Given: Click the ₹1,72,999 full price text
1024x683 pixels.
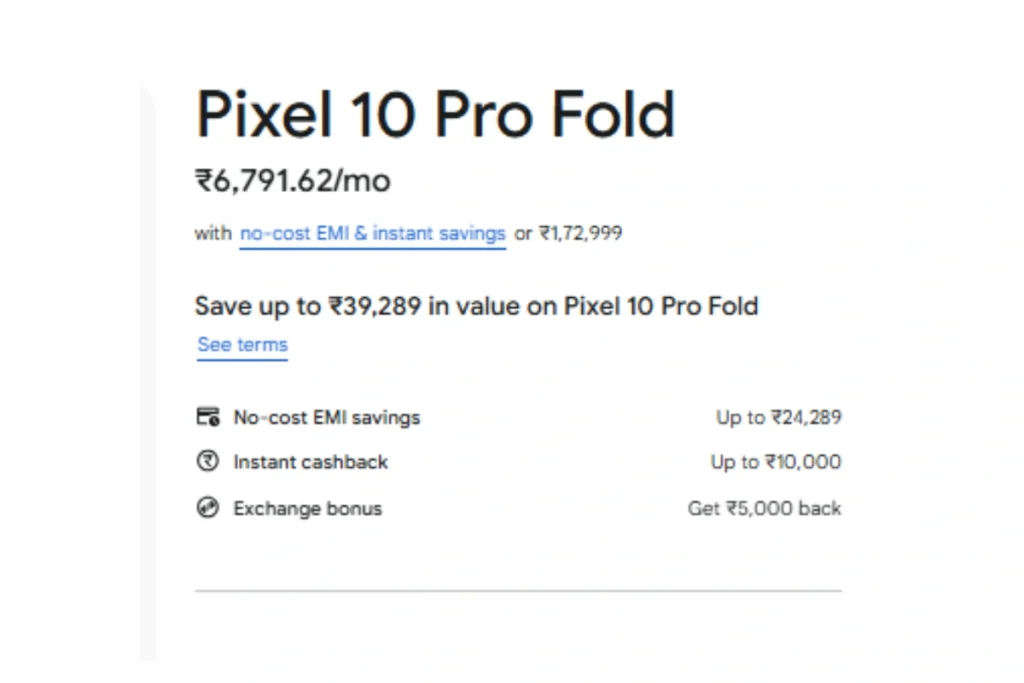Looking at the screenshot, I should [x=580, y=234].
